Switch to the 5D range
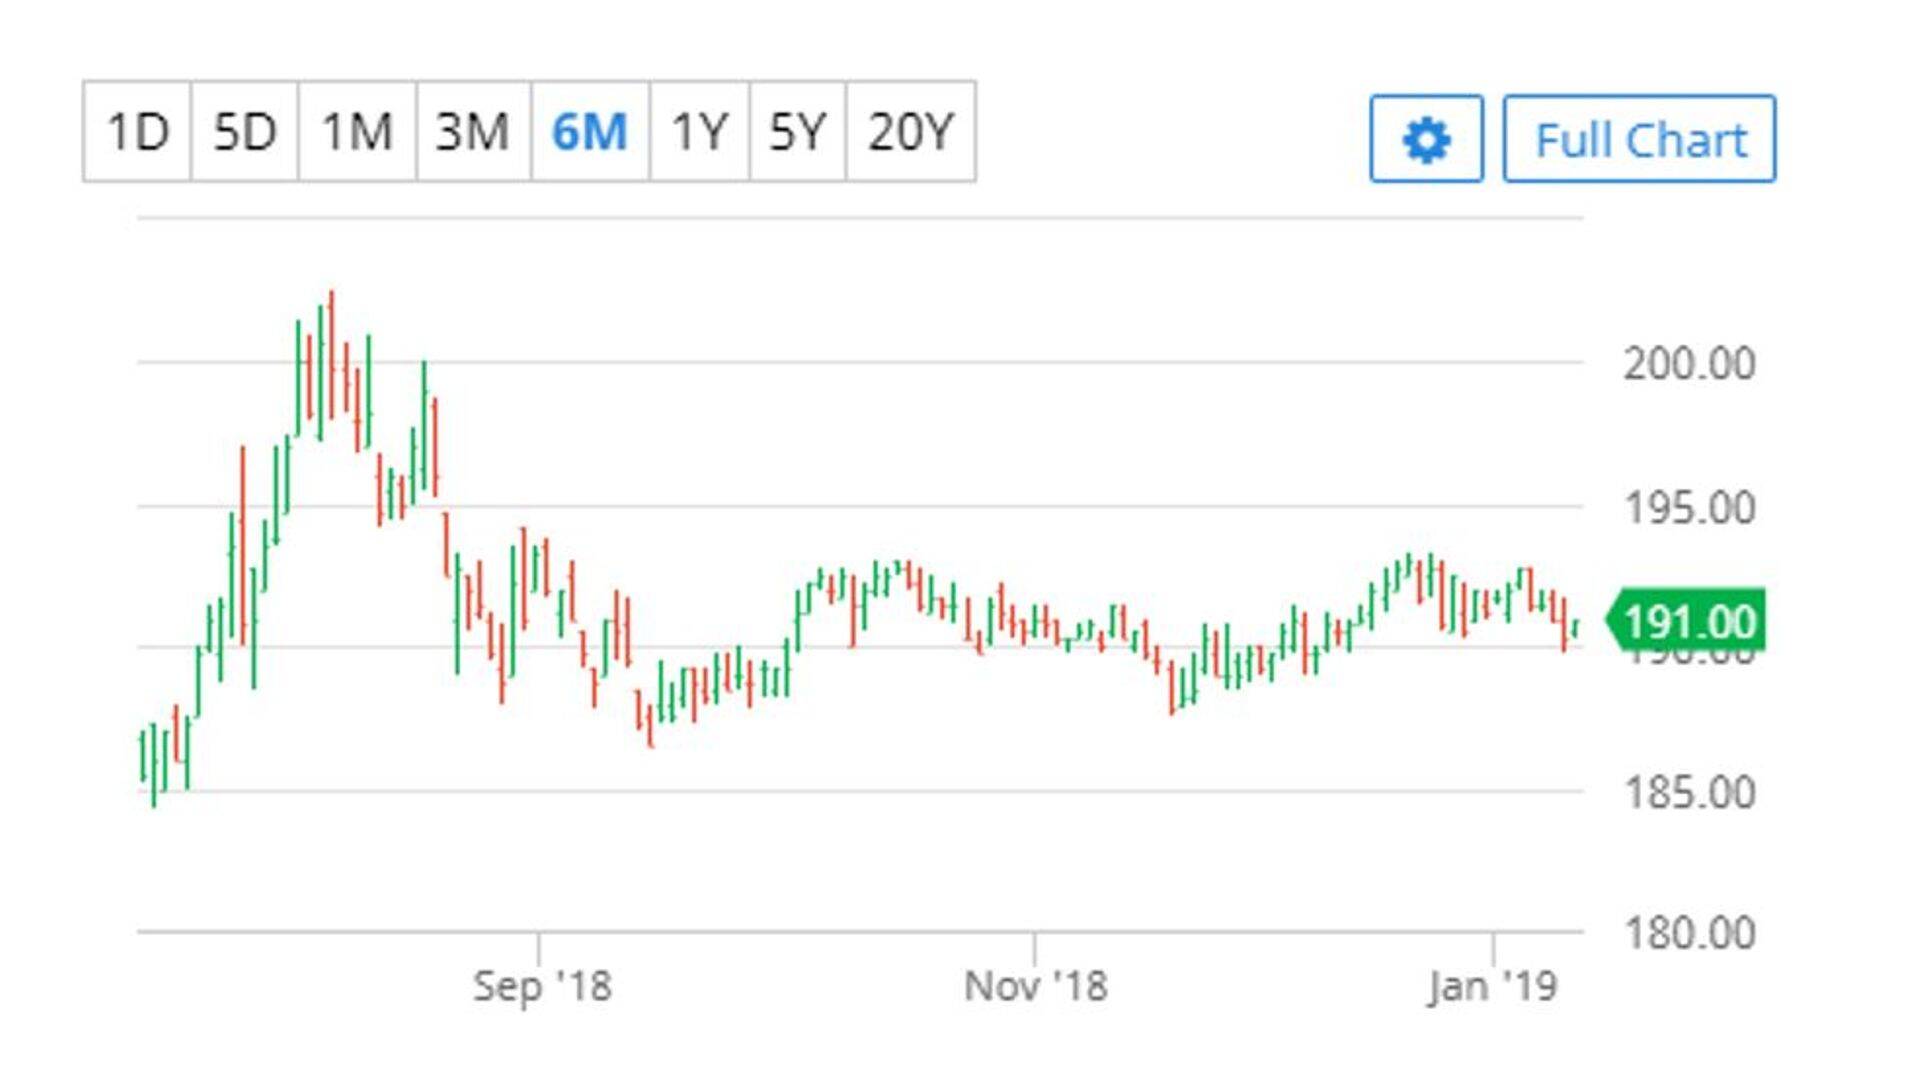The height and width of the screenshot is (1067, 1920). coord(244,132)
